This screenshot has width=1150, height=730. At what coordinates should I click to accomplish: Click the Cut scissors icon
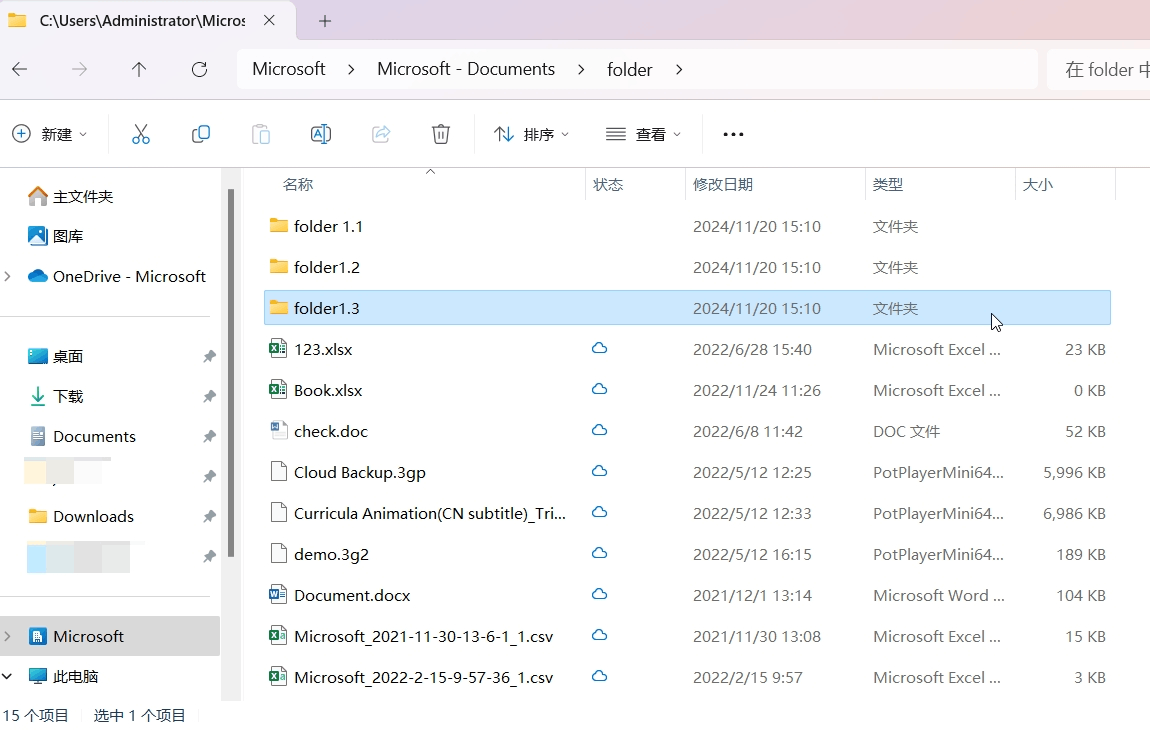[x=141, y=134]
